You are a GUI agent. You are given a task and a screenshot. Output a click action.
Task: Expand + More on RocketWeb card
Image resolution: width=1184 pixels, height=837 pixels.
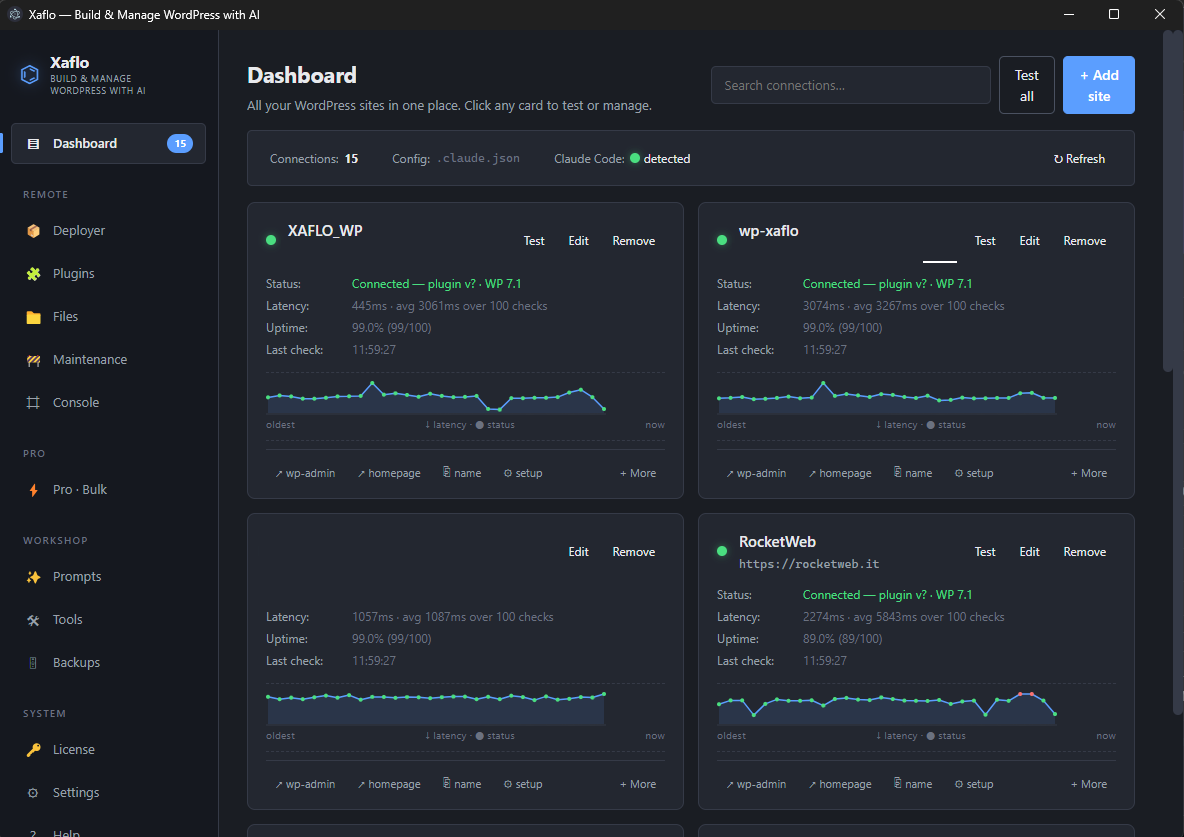click(x=1089, y=784)
